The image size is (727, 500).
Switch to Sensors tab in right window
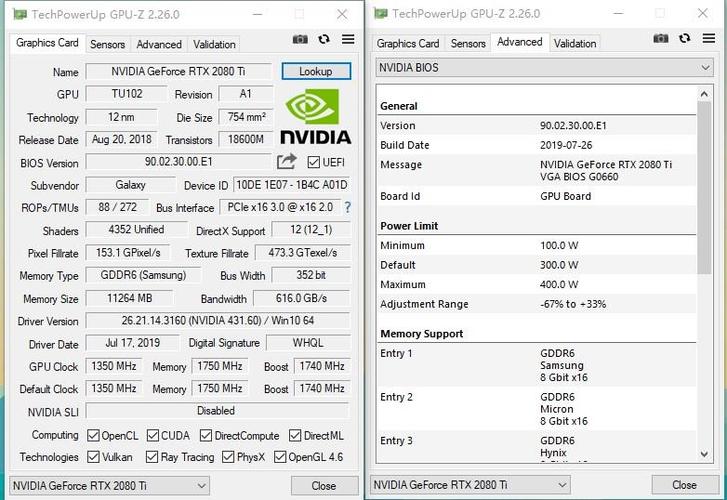click(x=468, y=44)
